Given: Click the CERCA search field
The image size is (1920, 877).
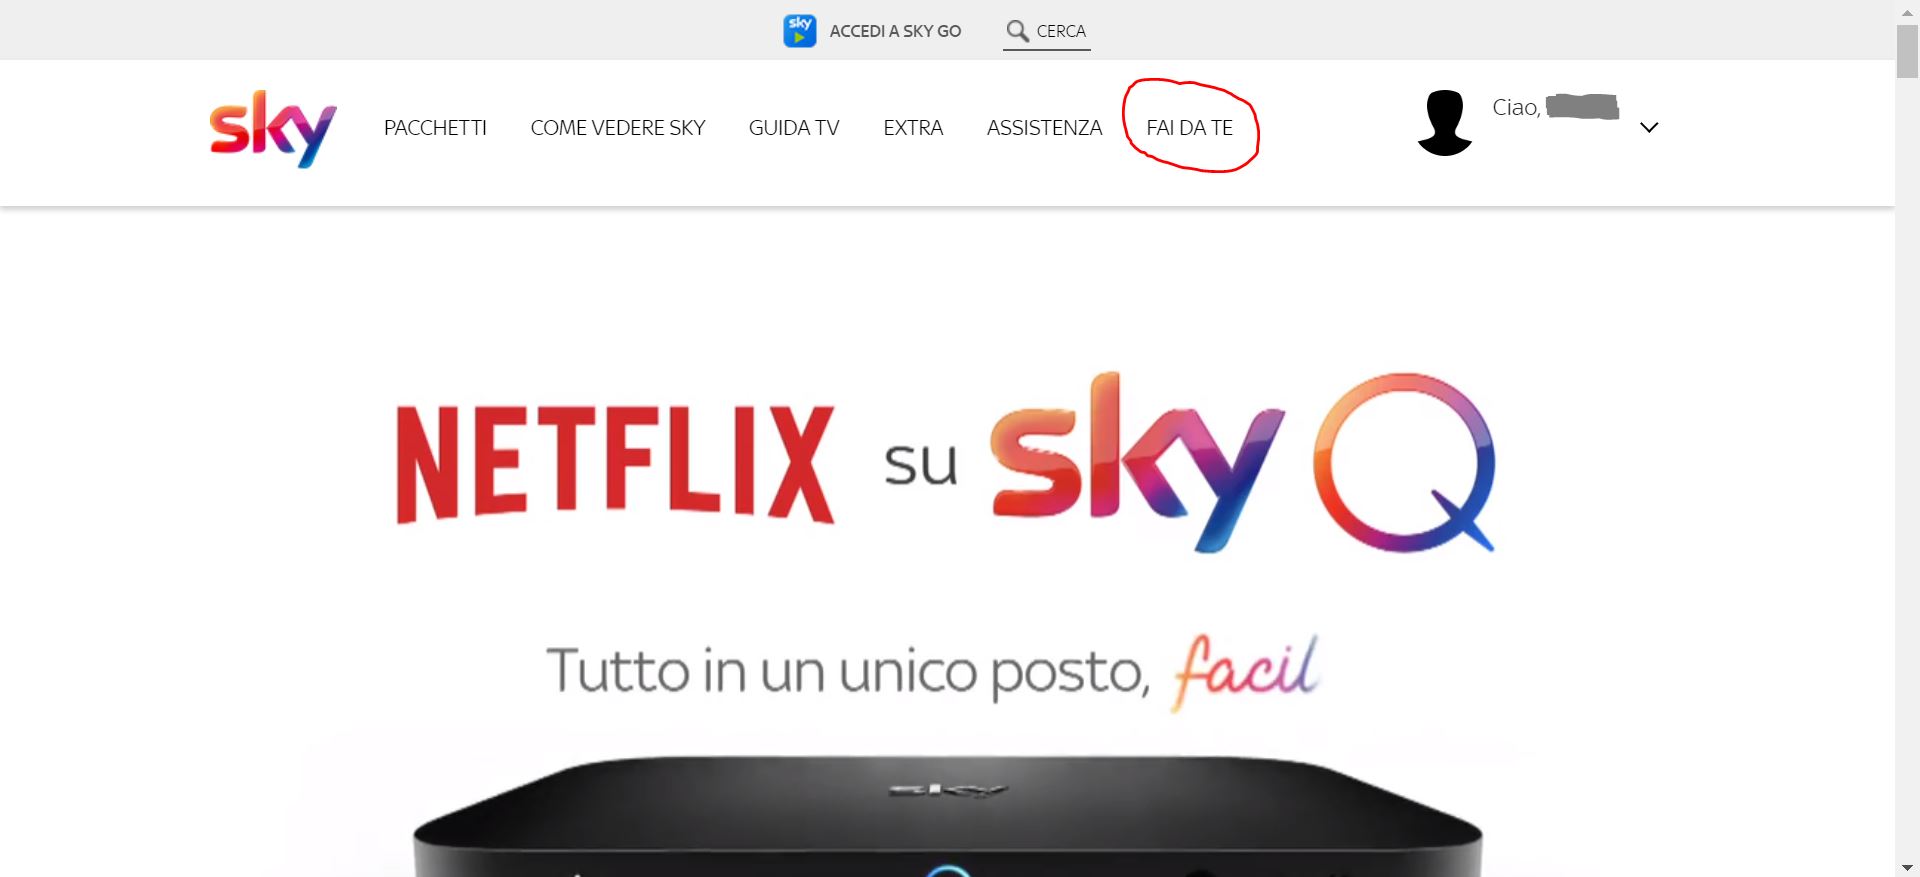Looking at the screenshot, I should (x=1047, y=32).
